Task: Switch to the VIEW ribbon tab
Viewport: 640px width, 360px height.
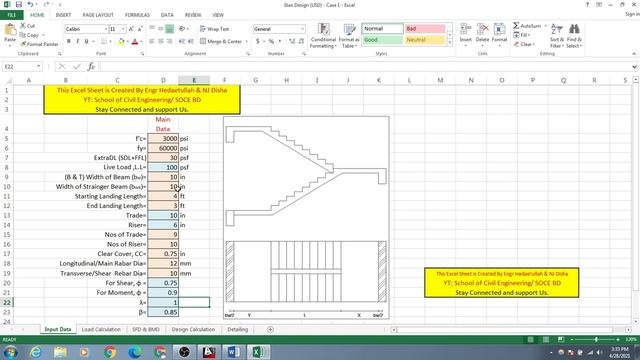Action: pos(218,15)
